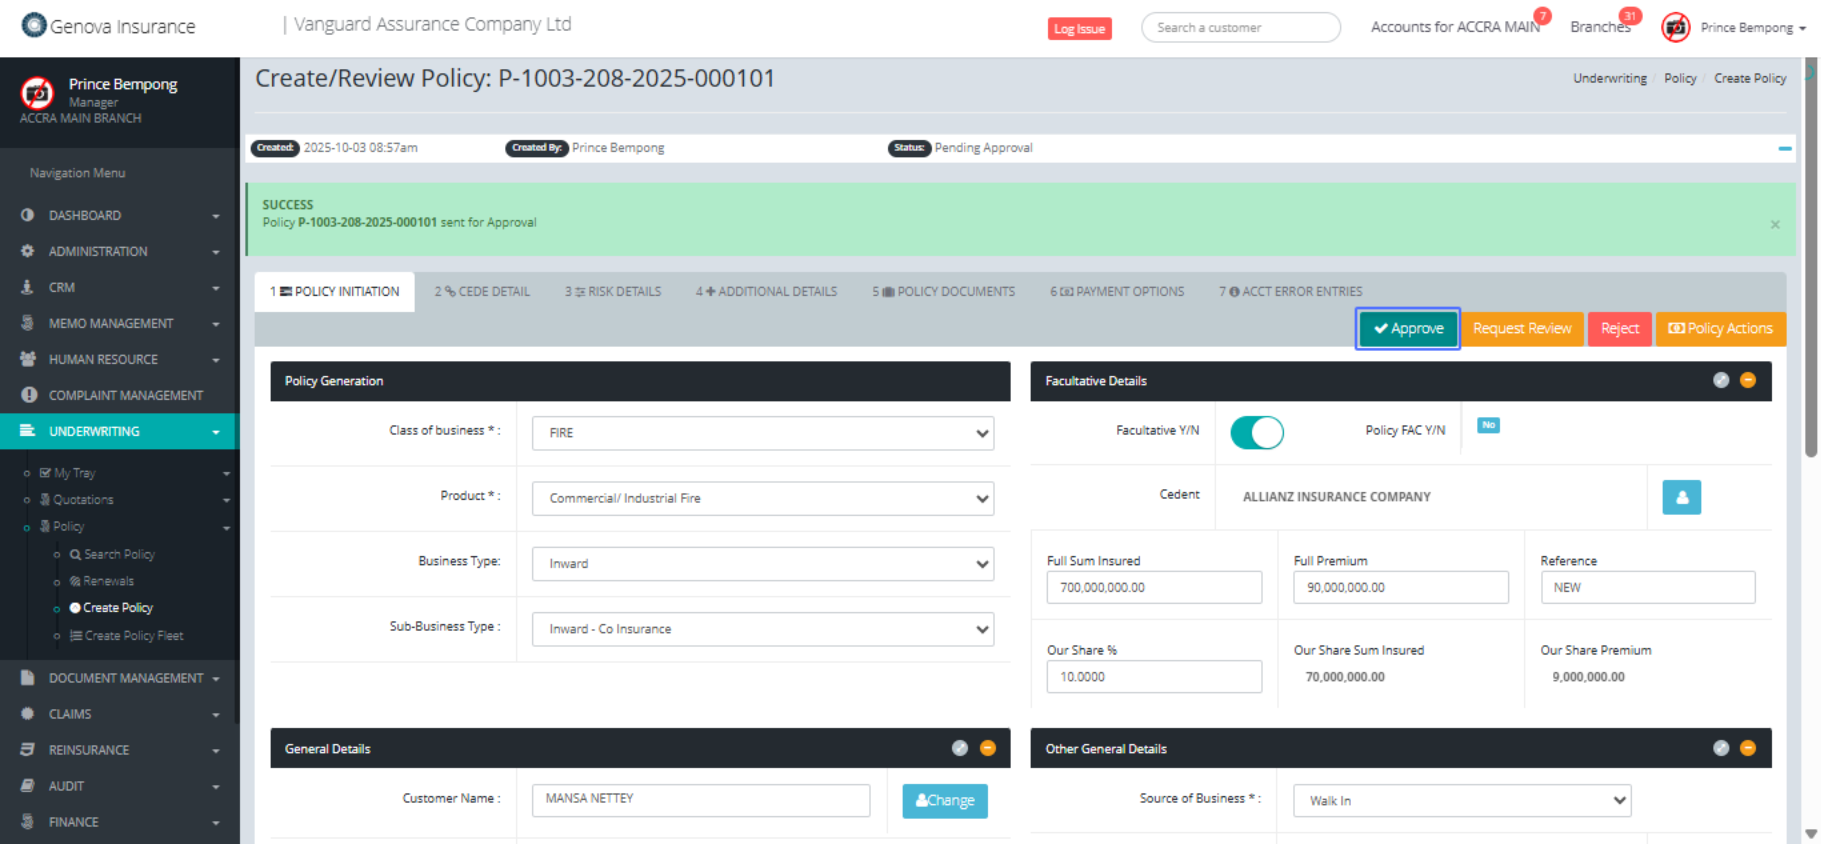The height and width of the screenshot is (844, 1821).
Task: Open the Sub-Business Type dropdown
Action: (x=762, y=629)
